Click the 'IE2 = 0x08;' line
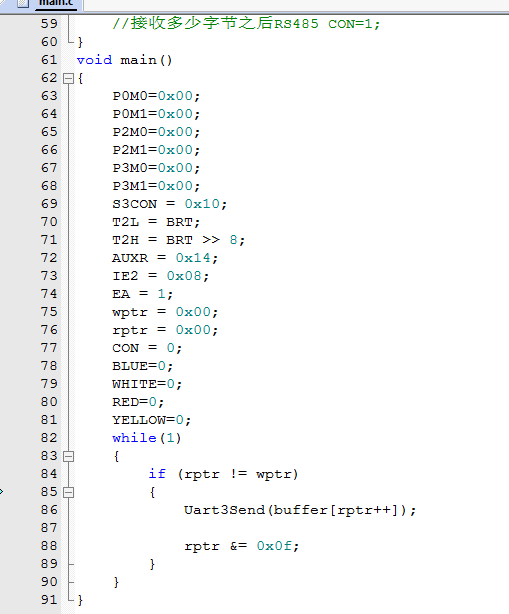The width and height of the screenshot is (509, 614). (161, 276)
